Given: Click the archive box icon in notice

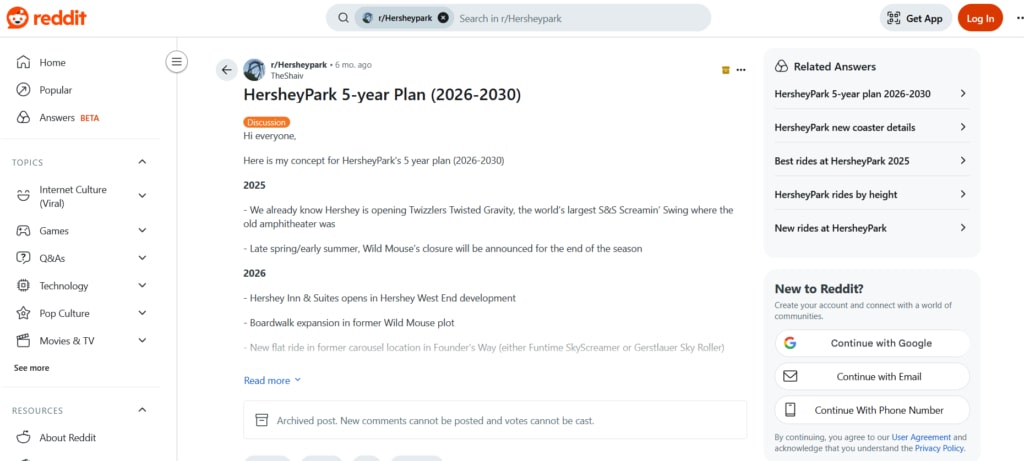Looking at the screenshot, I should pyautogui.click(x=261, y=420).
